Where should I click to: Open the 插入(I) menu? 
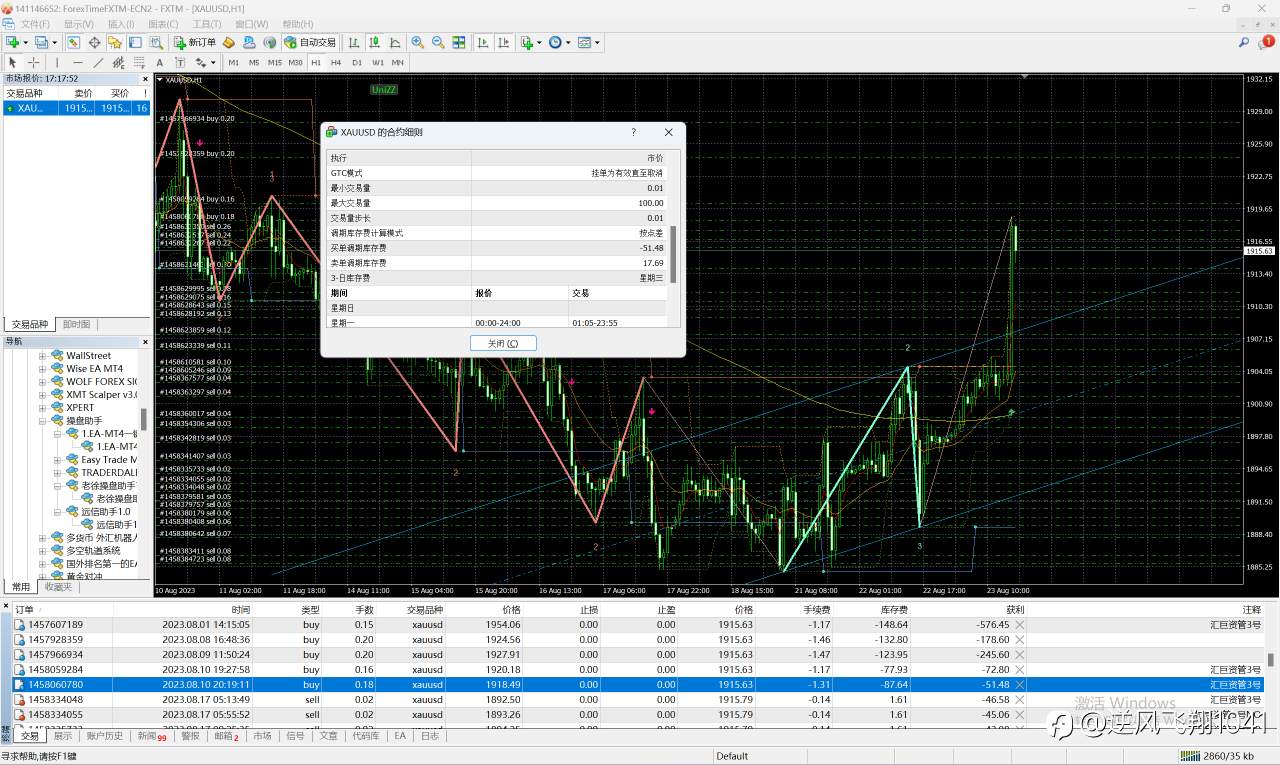121,24
